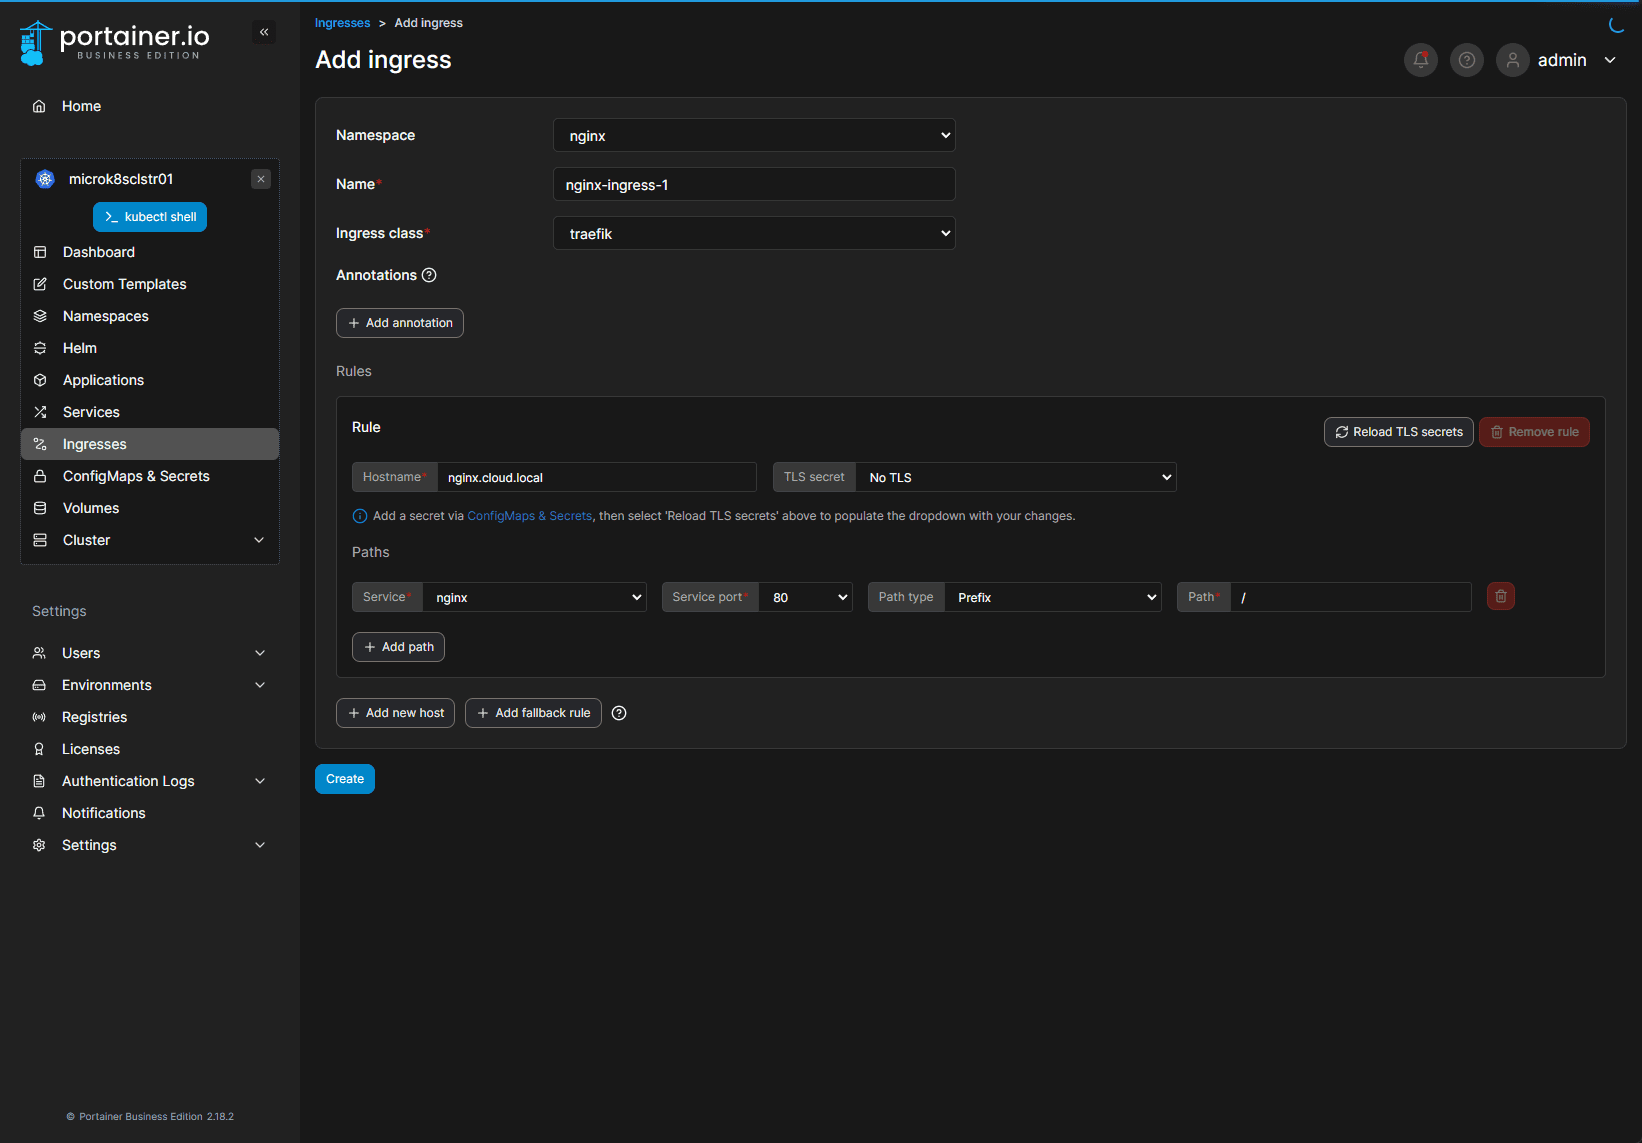Open the notifications bell icon
Viewport: 1642px width, 1143px height.
(1420, 60)
